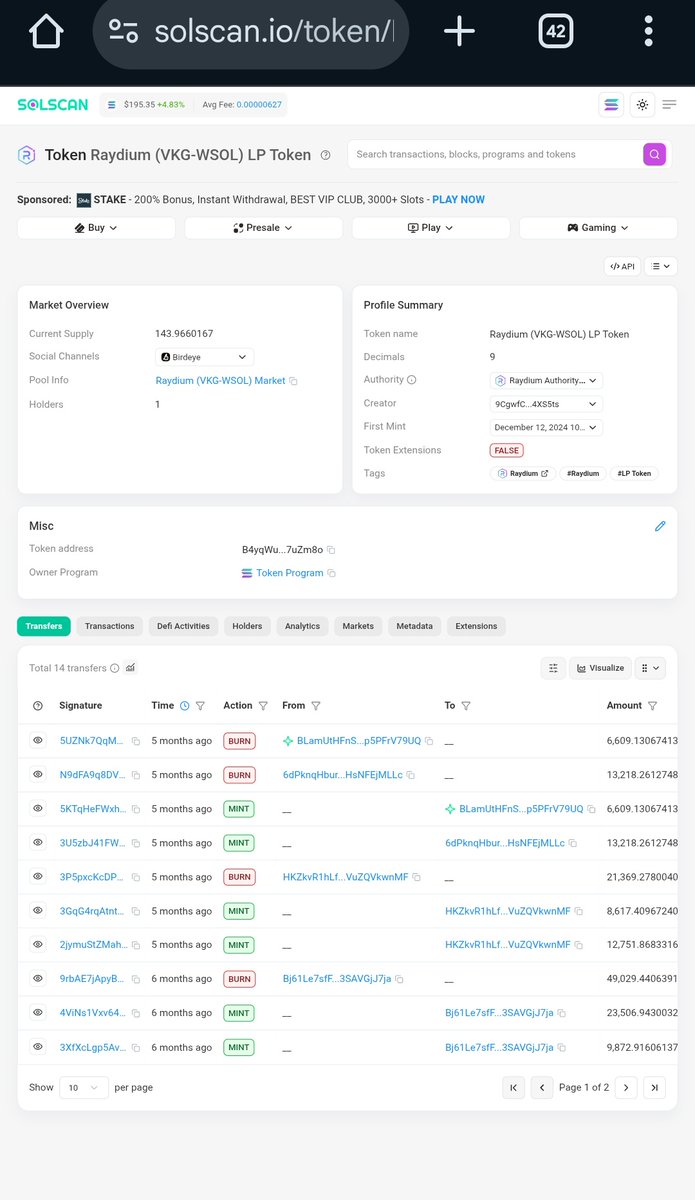Jump to first page in pagination
This screenshot has width=695, height=1200.
click(513, 1087)
